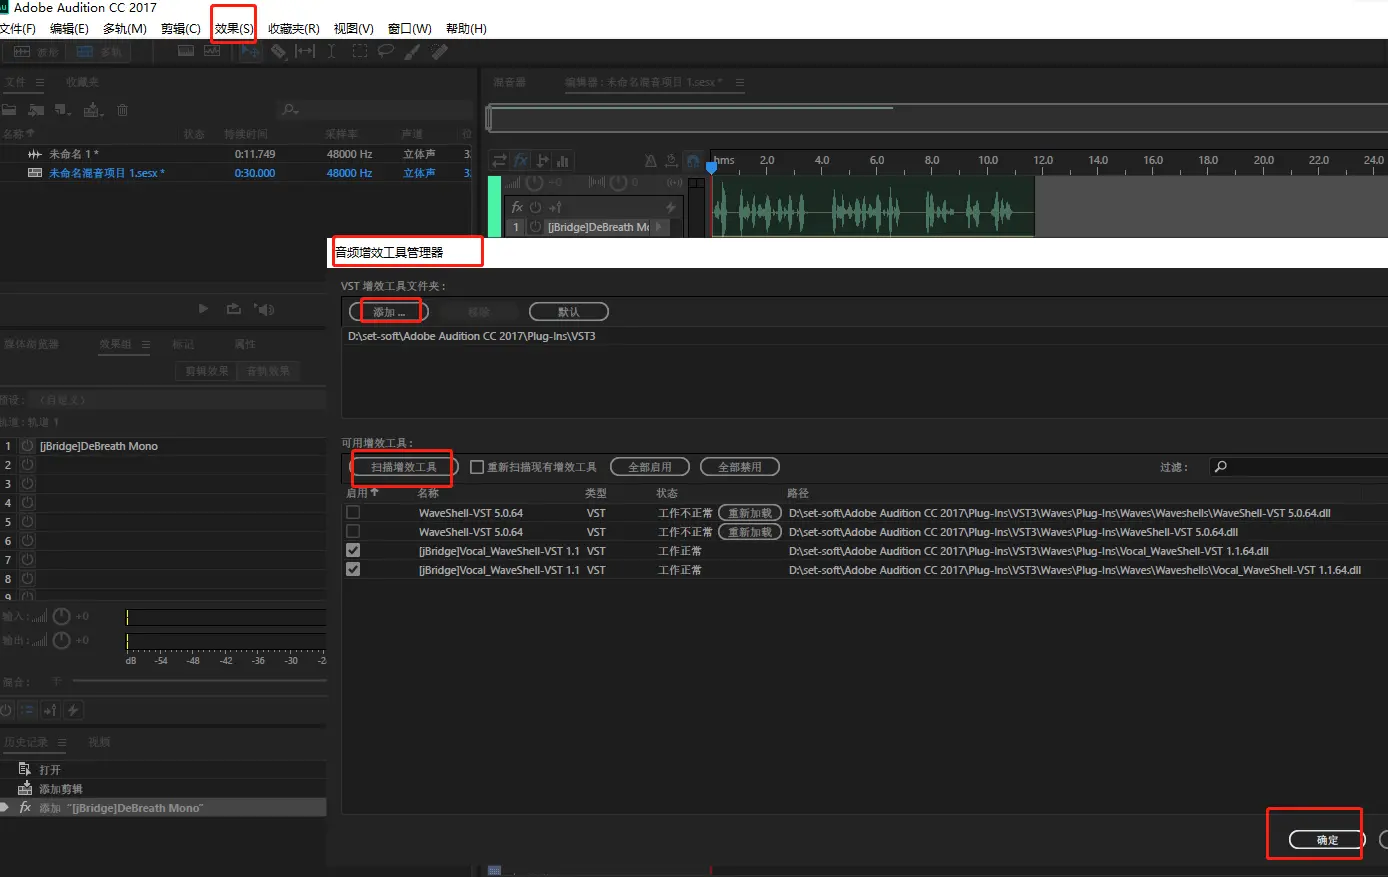
Task: Open the 文件(F) menu
Action: (18, 29)
